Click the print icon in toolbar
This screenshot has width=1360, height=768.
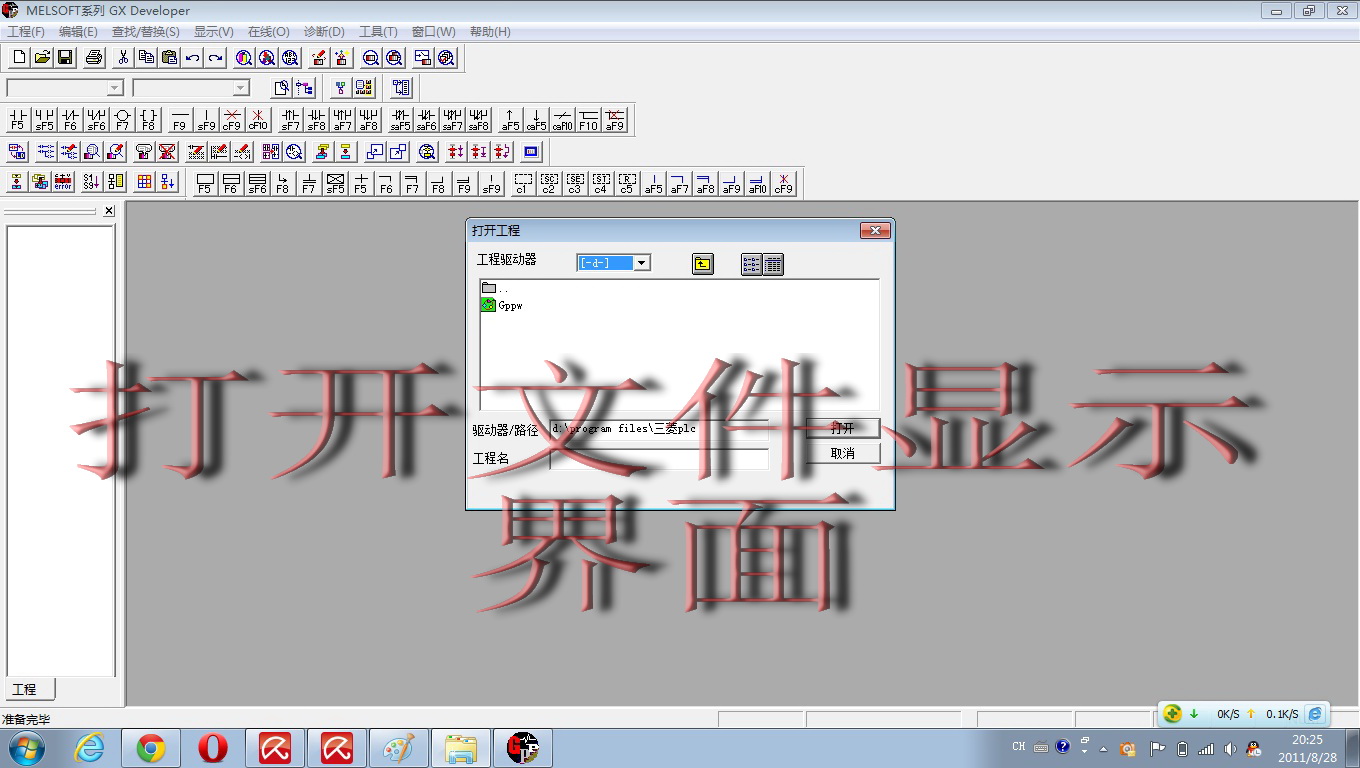point(94,58)
